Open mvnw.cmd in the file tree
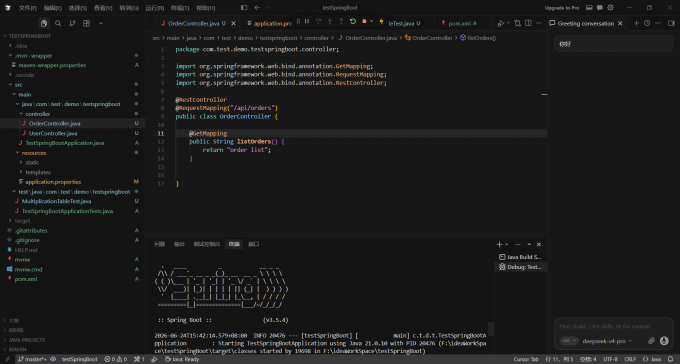 pyautogui.click(x=72, y=269)
